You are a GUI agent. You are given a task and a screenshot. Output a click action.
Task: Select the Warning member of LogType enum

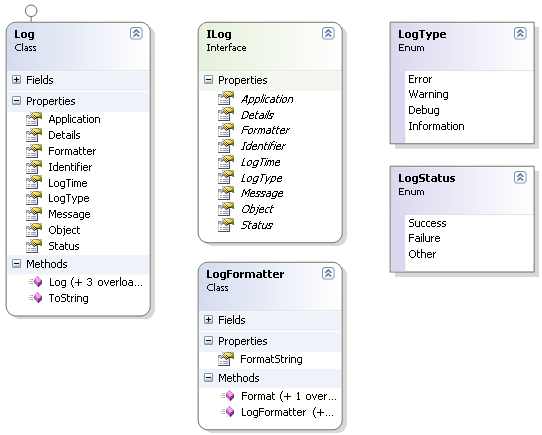[x=428, y=94]
